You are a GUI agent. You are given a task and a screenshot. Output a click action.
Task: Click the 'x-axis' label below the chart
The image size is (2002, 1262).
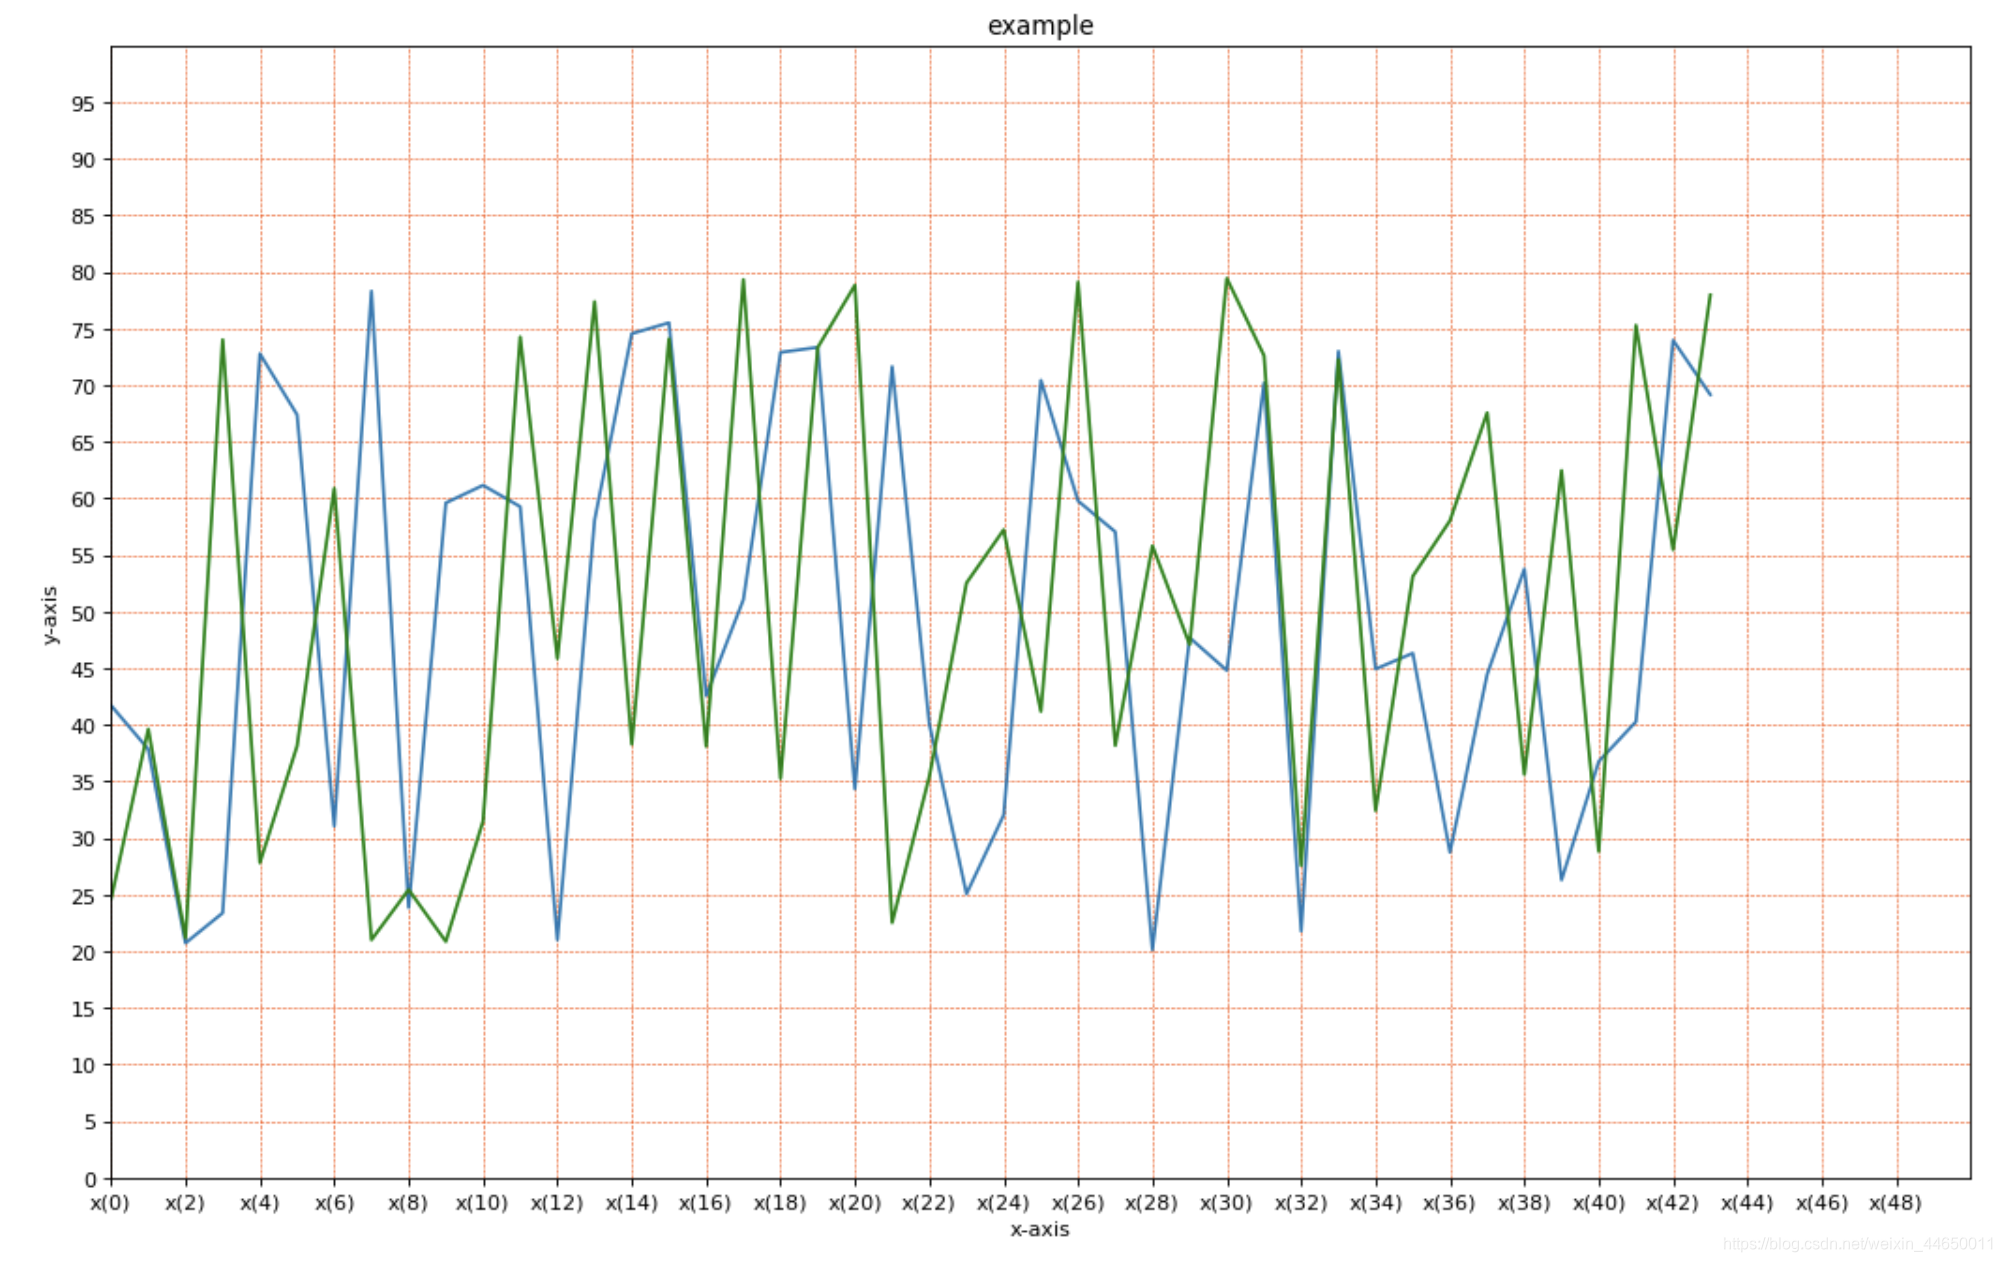(x=1039, y=1229)
